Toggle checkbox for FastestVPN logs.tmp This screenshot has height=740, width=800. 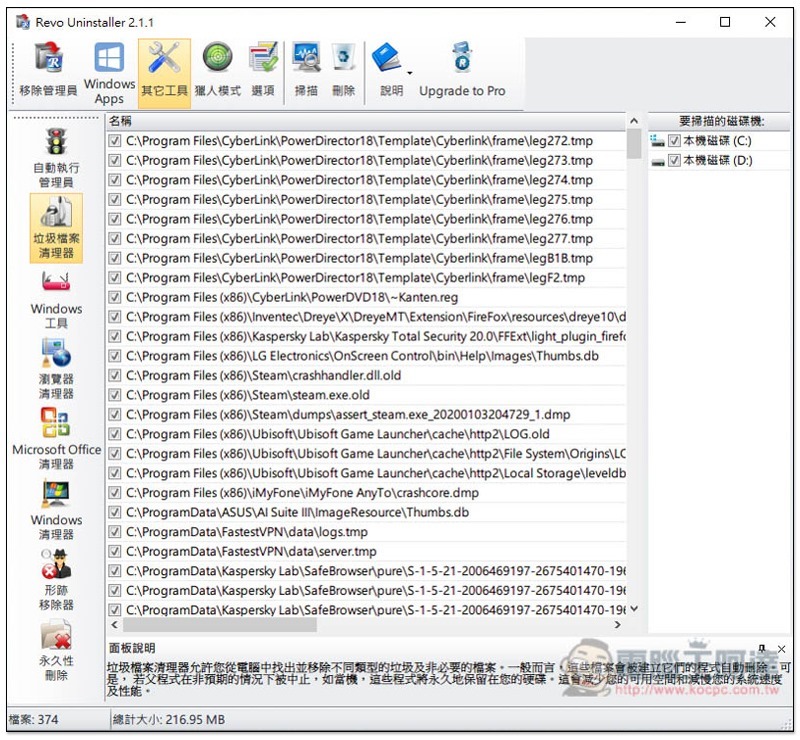pyautogui.click(x=115, y=532)
